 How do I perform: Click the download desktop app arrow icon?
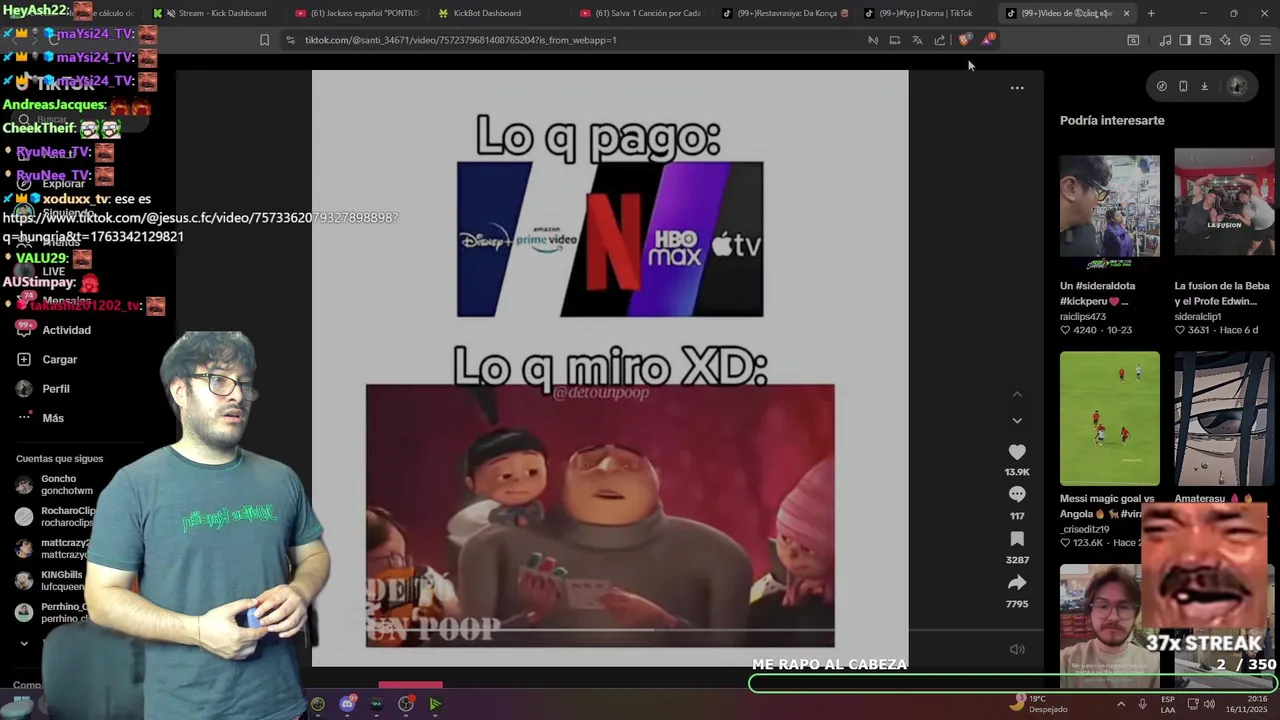[x=1204, y=86]
